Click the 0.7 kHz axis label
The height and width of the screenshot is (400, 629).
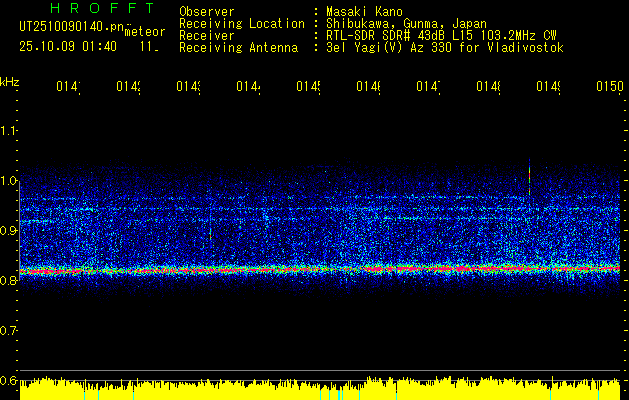pyautogui.click(x=9, y=330)
